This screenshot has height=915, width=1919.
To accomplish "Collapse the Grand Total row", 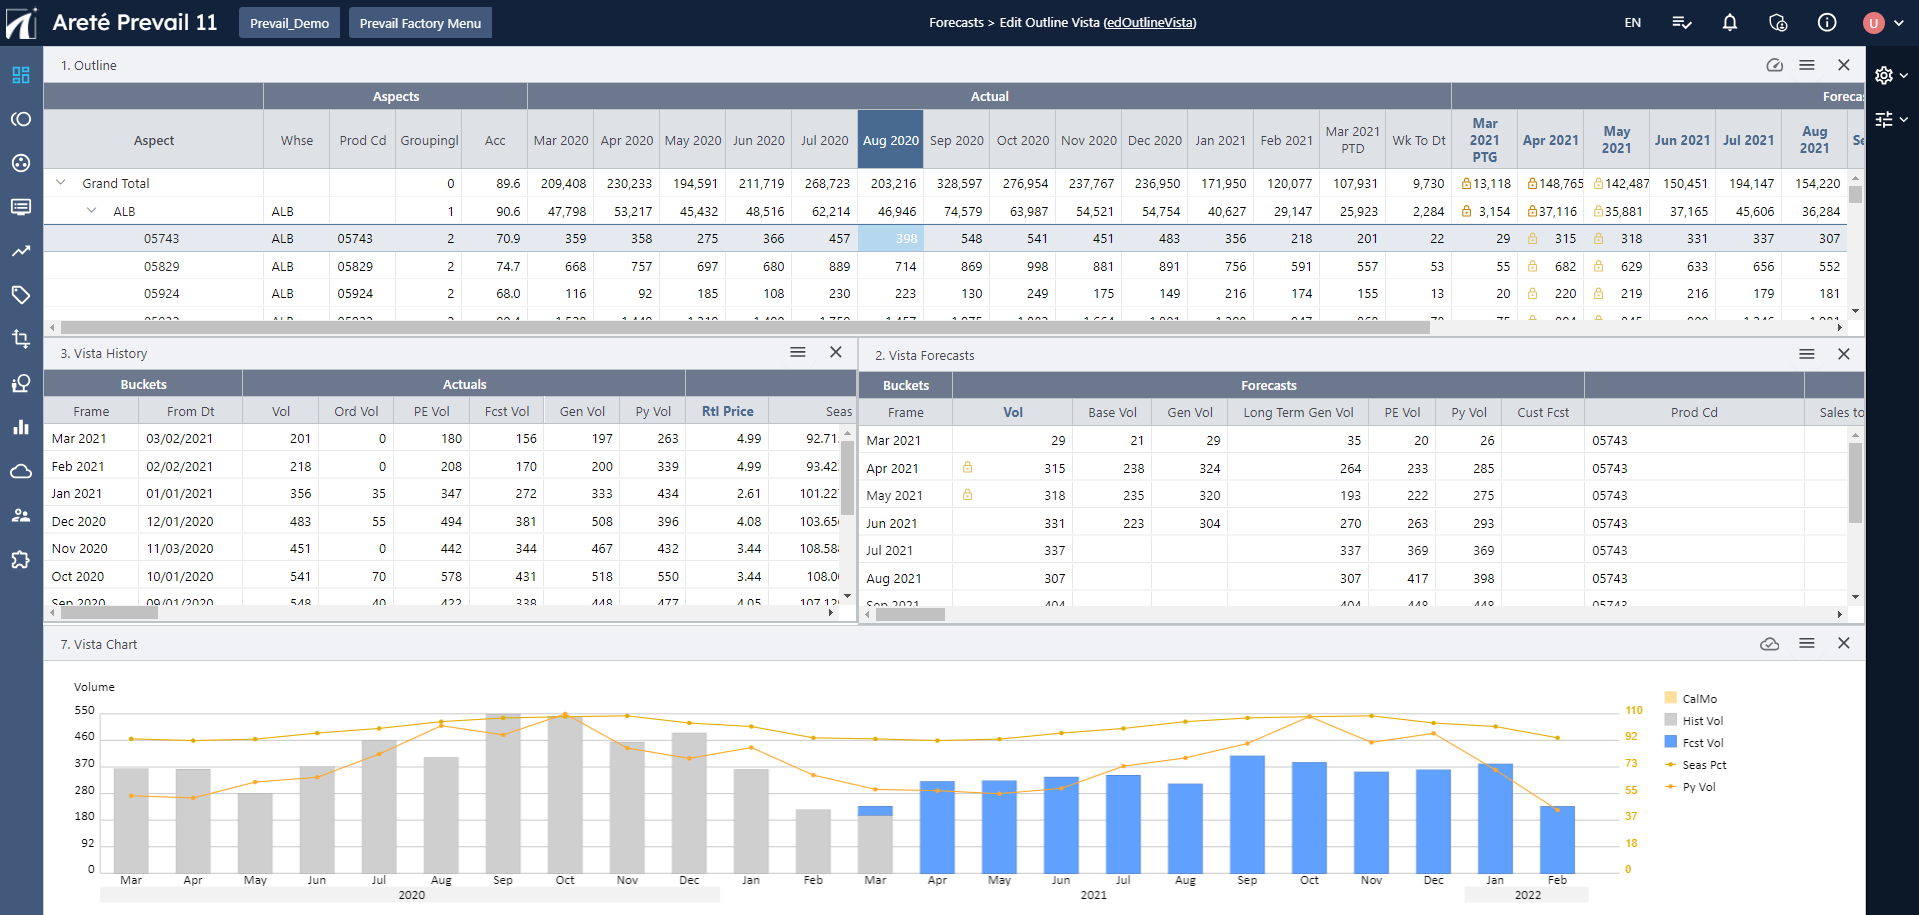I will pyautogui.click(x=61, y=183).
